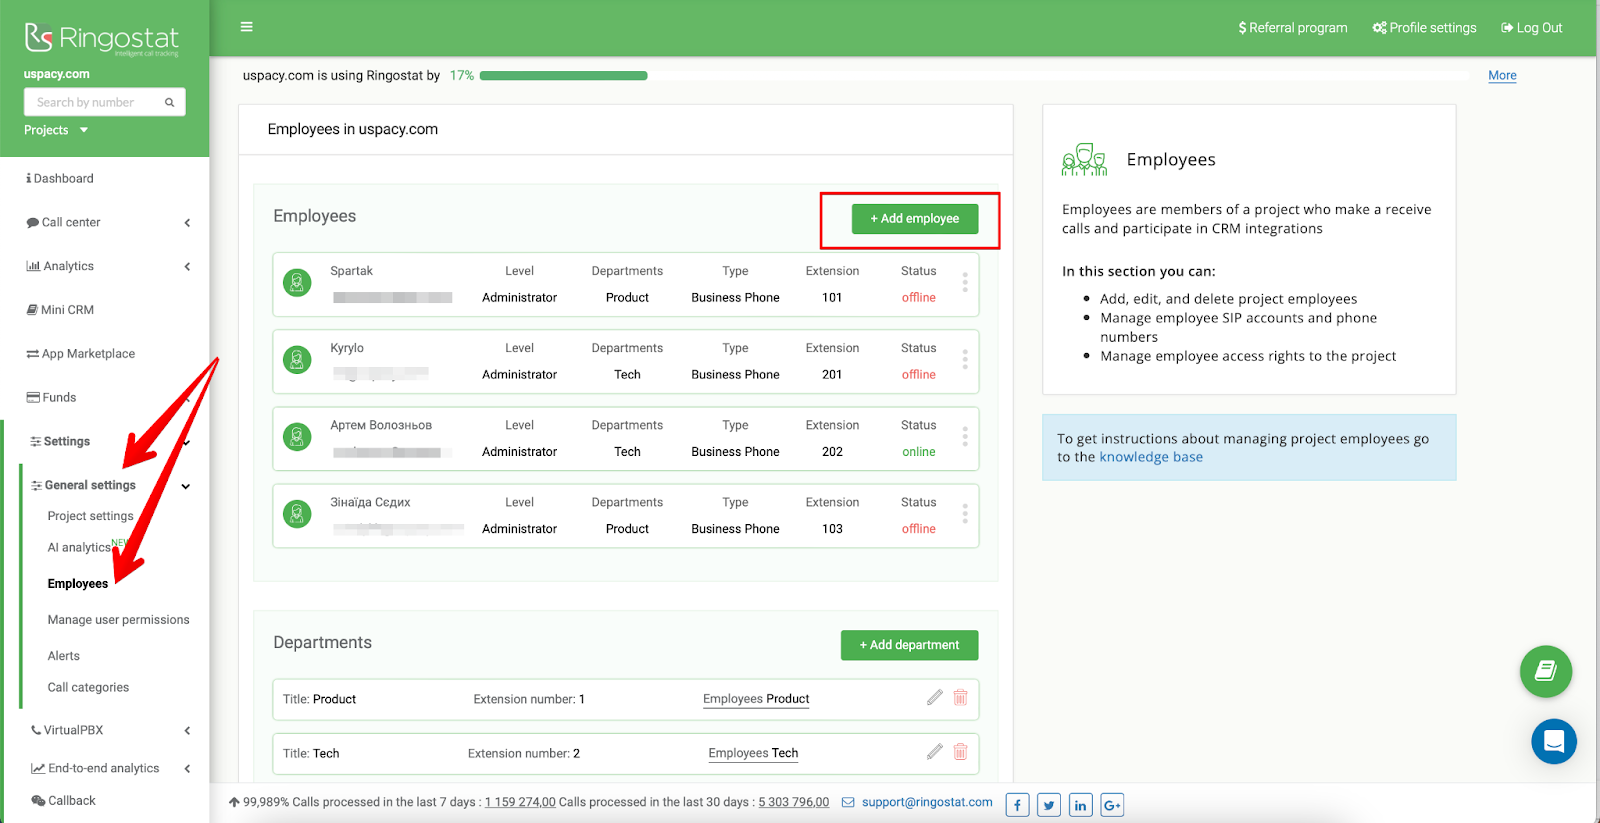Select Alerts submenu item
The image size is (1600, 823).
pos(63,656)
